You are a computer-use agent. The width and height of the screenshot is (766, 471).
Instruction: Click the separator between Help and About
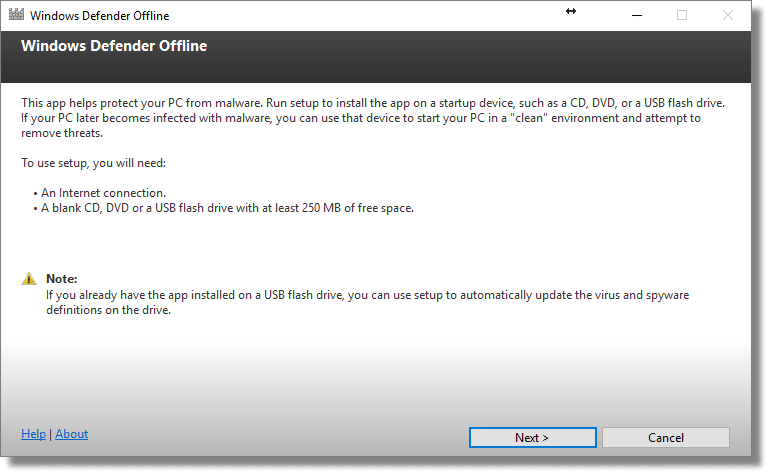tap(50, 434)
